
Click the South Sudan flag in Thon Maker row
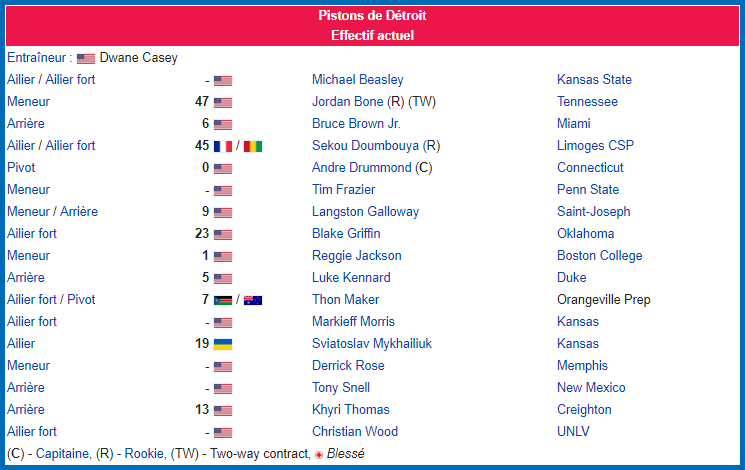click(223, 300)
